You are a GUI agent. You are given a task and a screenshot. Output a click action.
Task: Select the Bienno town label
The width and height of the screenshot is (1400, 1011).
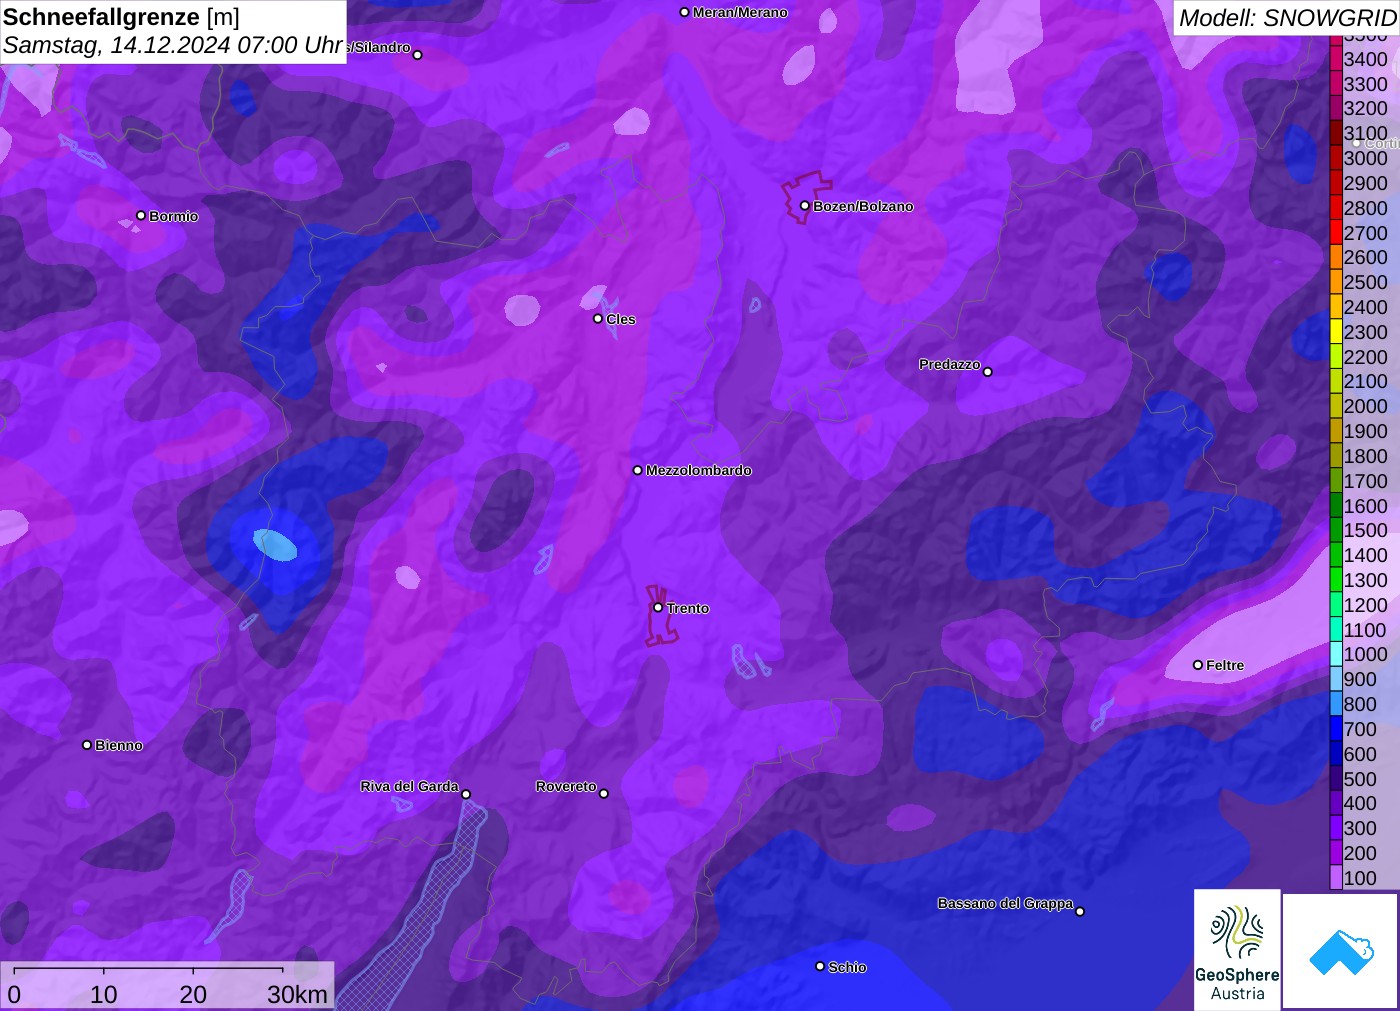118,745
